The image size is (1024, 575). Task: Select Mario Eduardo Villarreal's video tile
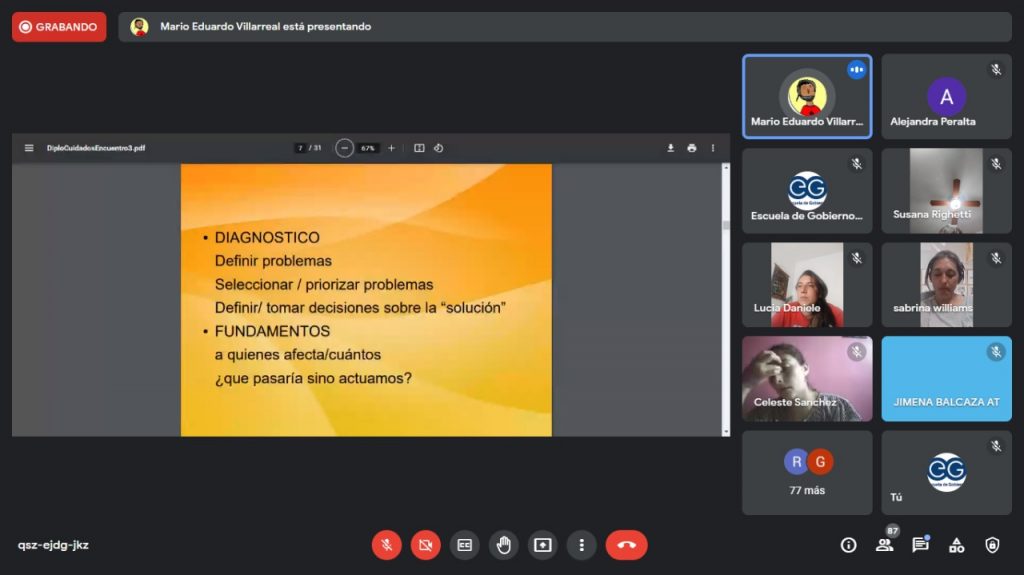coord(807,96)
